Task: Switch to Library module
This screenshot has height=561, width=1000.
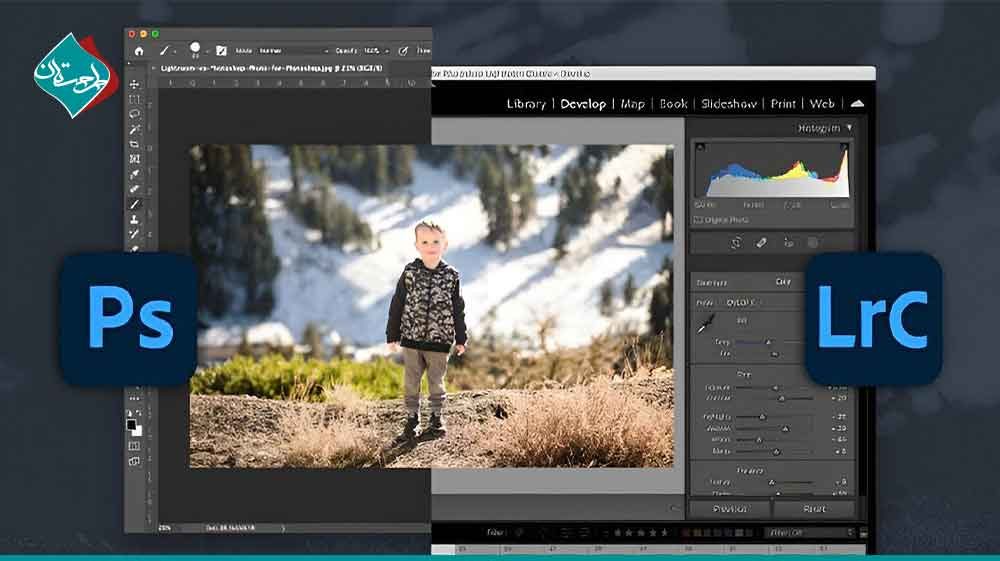Action: pos(526,103)
